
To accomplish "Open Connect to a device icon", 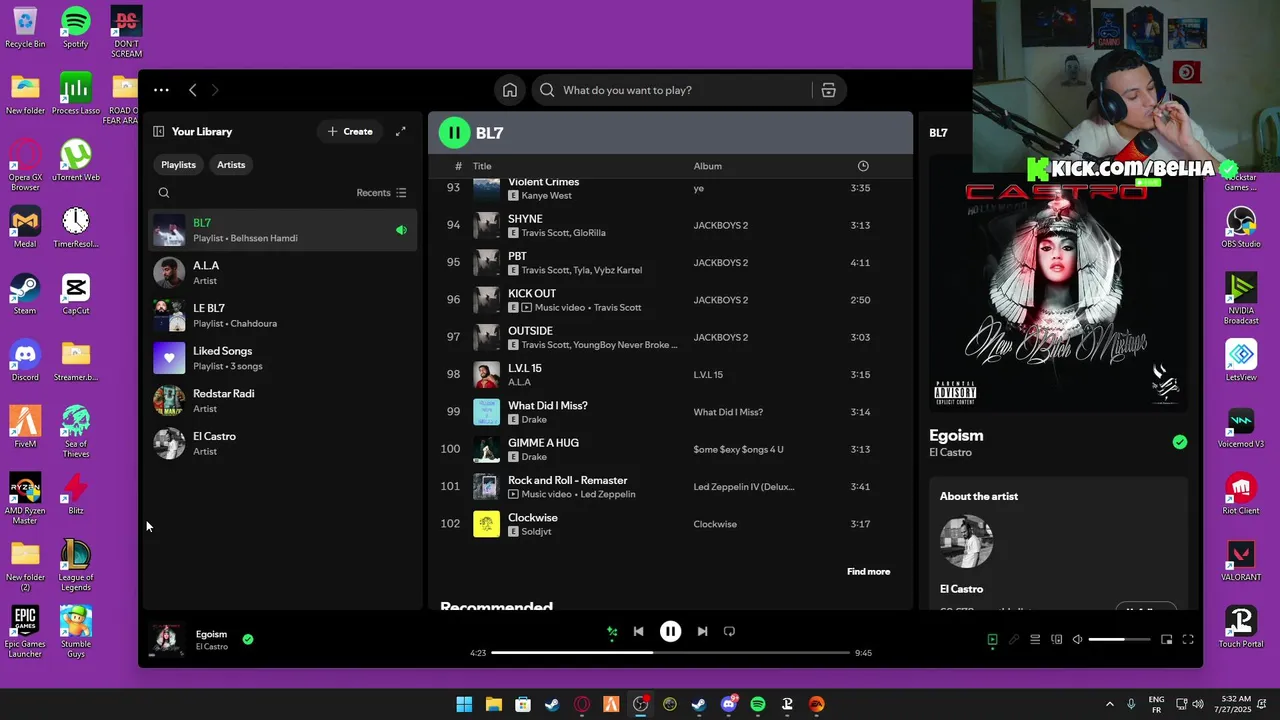I will point(1056,640).
